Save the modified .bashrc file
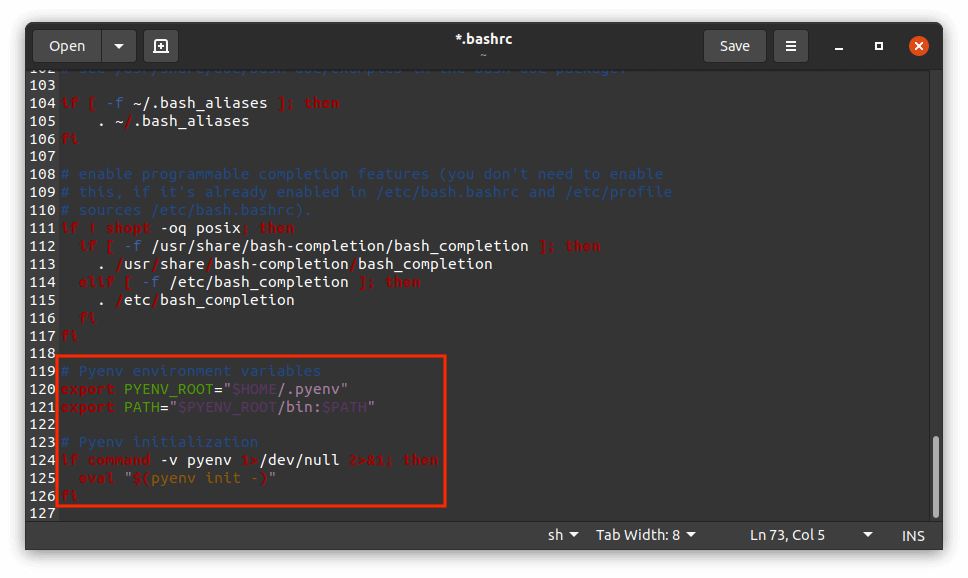Viewport: 968px width, 578px height. [x=734, y=45]
